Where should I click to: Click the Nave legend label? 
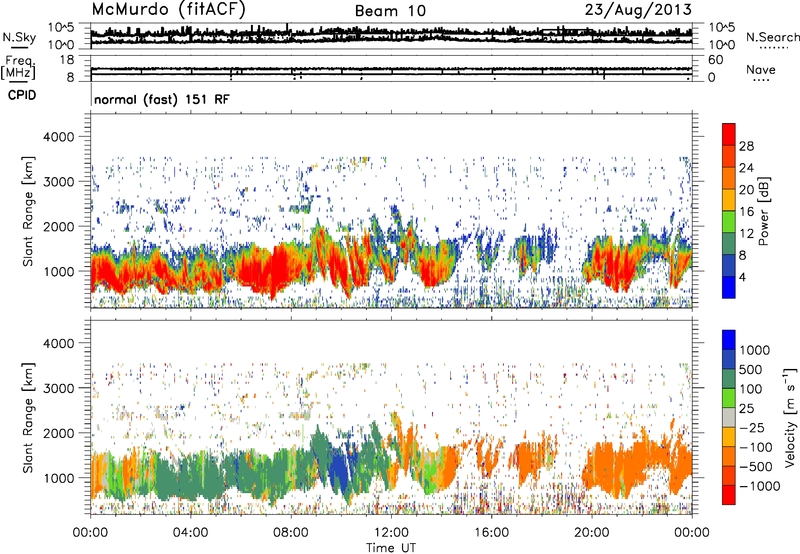click(x=761, y=69)
